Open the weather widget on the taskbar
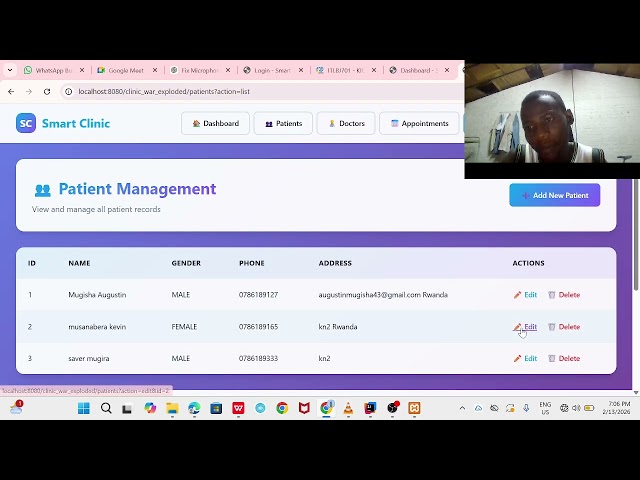 16,407
